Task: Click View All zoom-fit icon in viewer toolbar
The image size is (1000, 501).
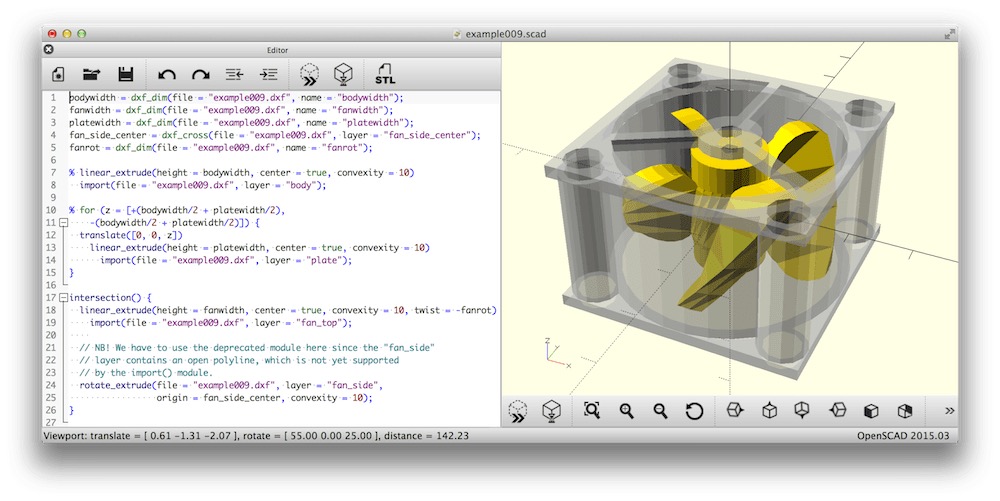Action: coord(592,411)
